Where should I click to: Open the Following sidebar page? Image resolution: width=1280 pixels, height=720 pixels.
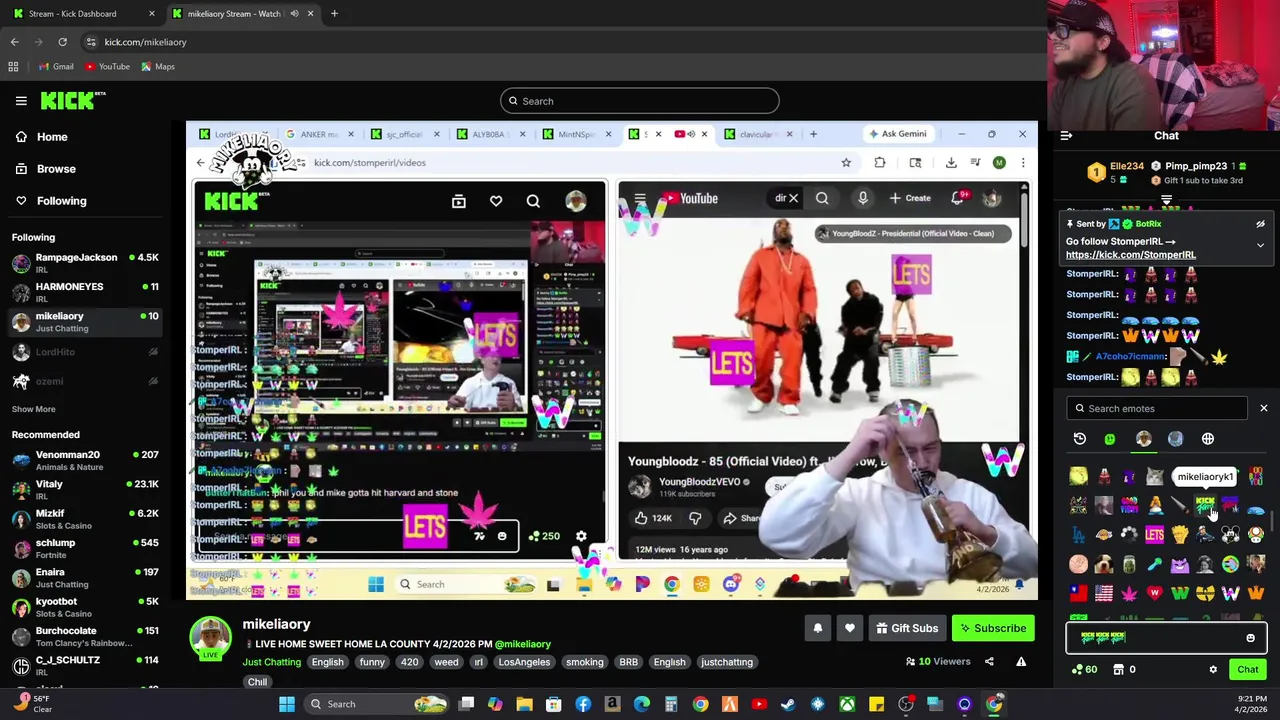pyautogui.click(x=61, y=201)
